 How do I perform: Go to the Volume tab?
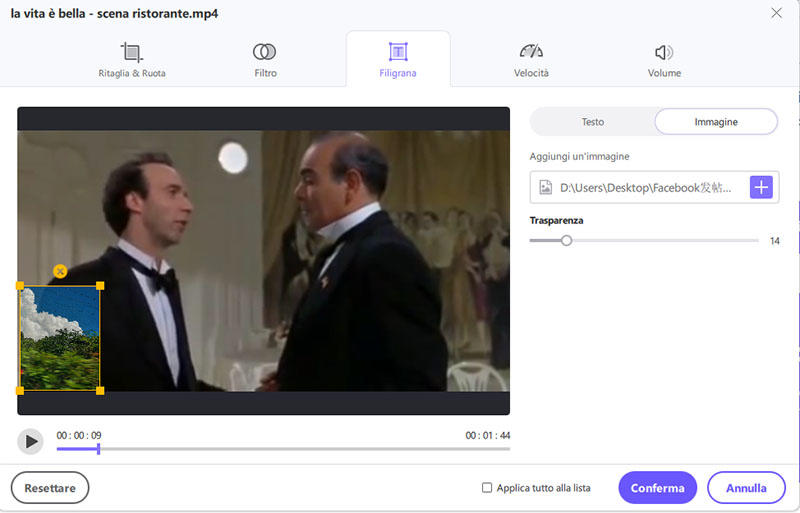point(664,60)
